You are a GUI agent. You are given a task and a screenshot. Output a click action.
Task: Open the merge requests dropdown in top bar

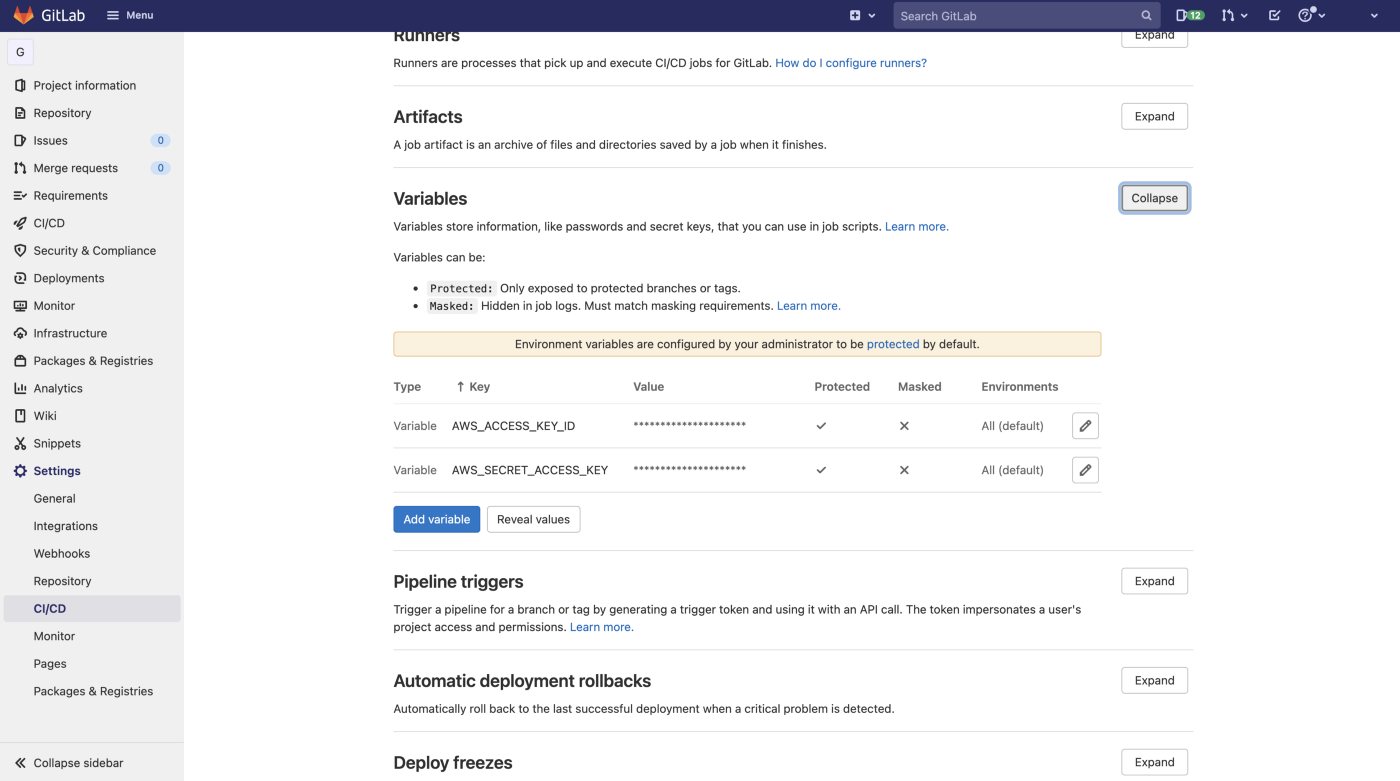(x=1234, y=15)
